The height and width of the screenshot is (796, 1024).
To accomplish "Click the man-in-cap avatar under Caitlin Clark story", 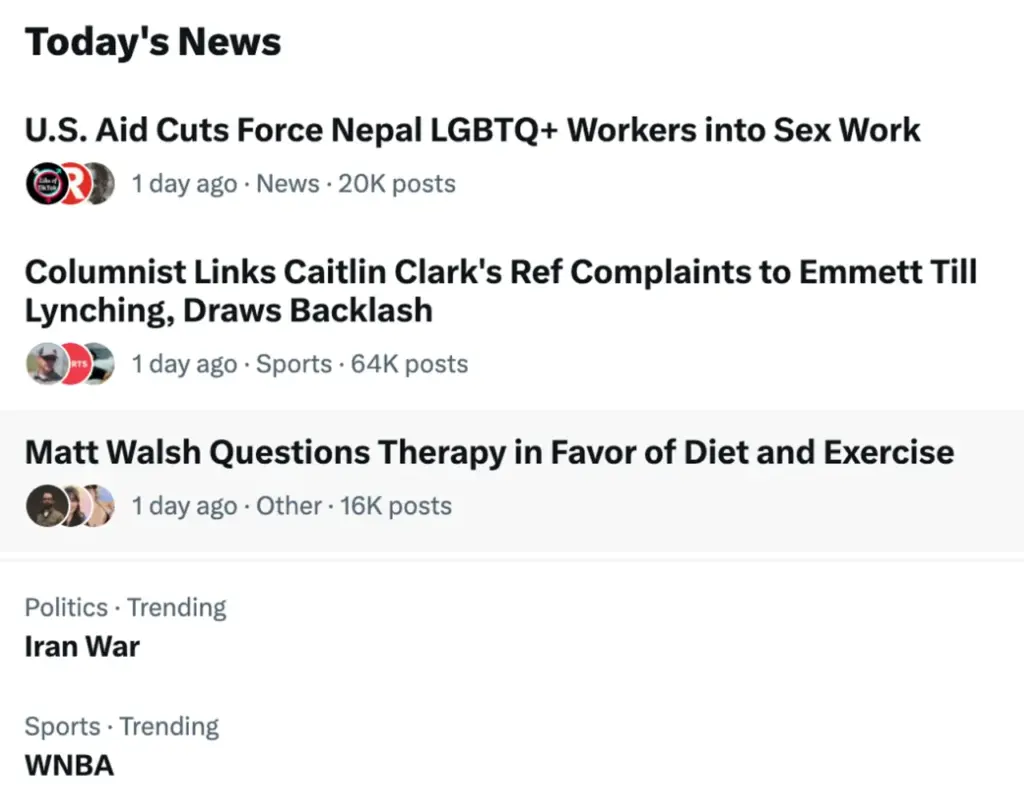I will [x=46, y=364].
